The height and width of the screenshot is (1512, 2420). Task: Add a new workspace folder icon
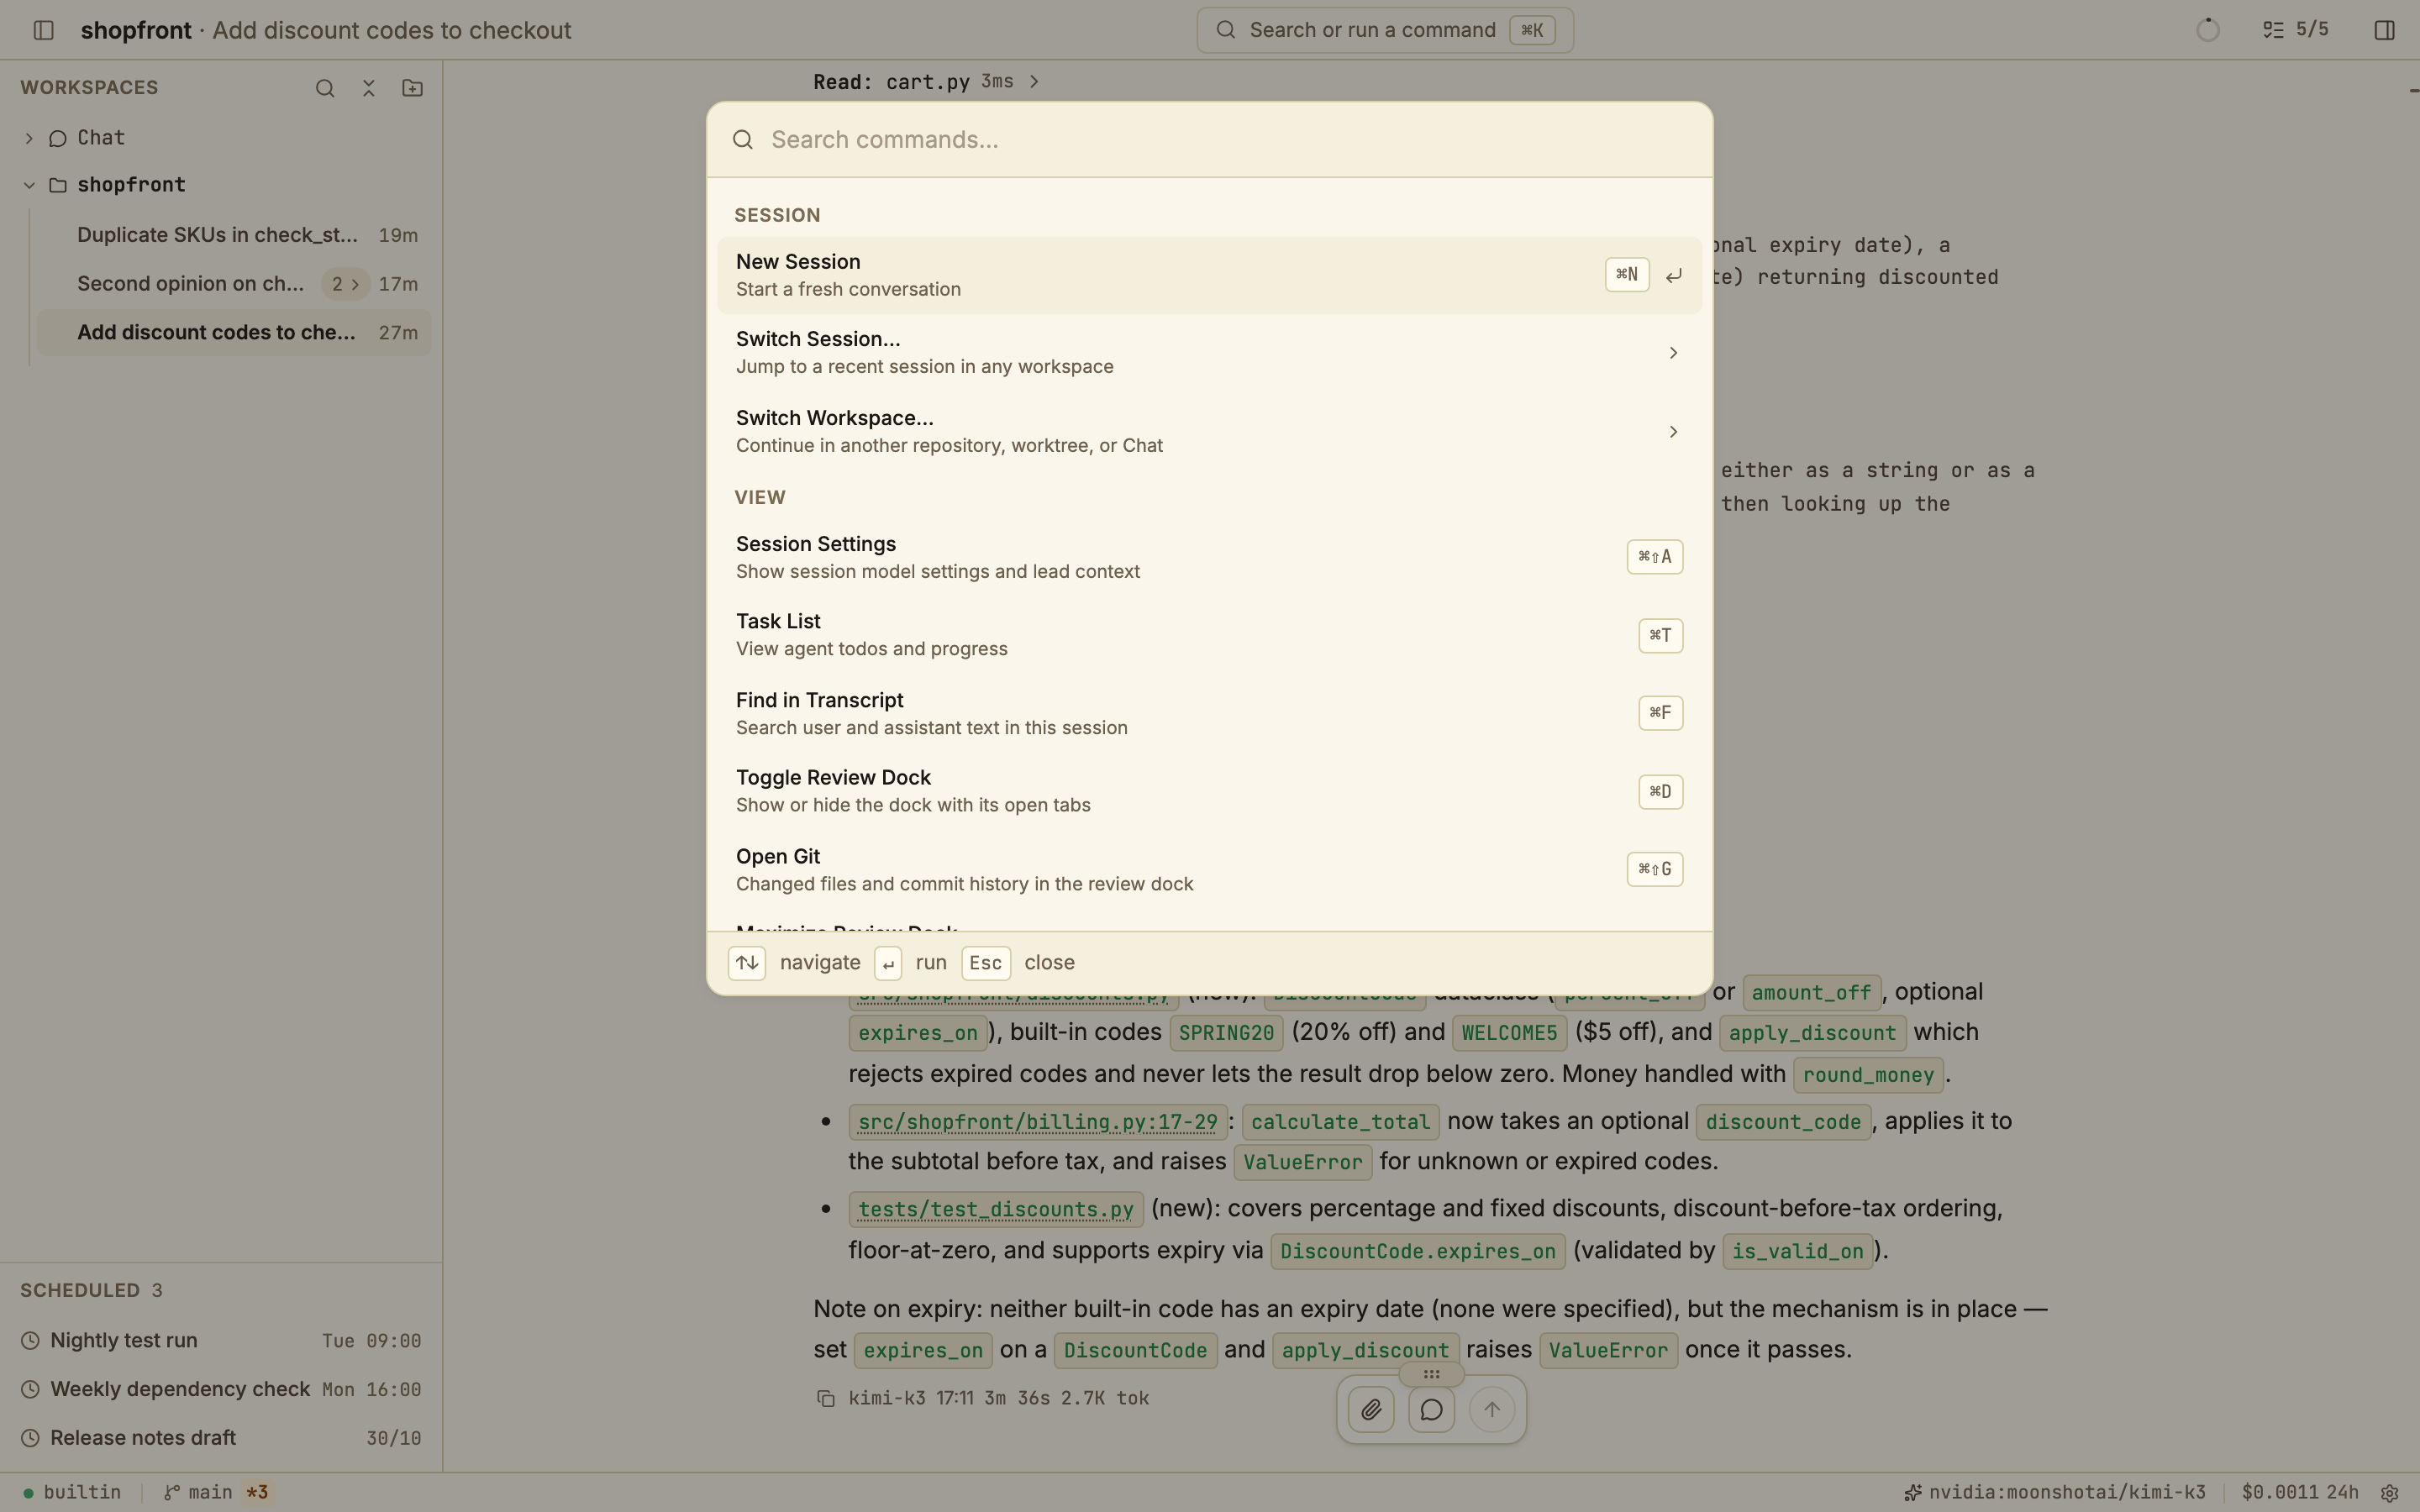412,88
